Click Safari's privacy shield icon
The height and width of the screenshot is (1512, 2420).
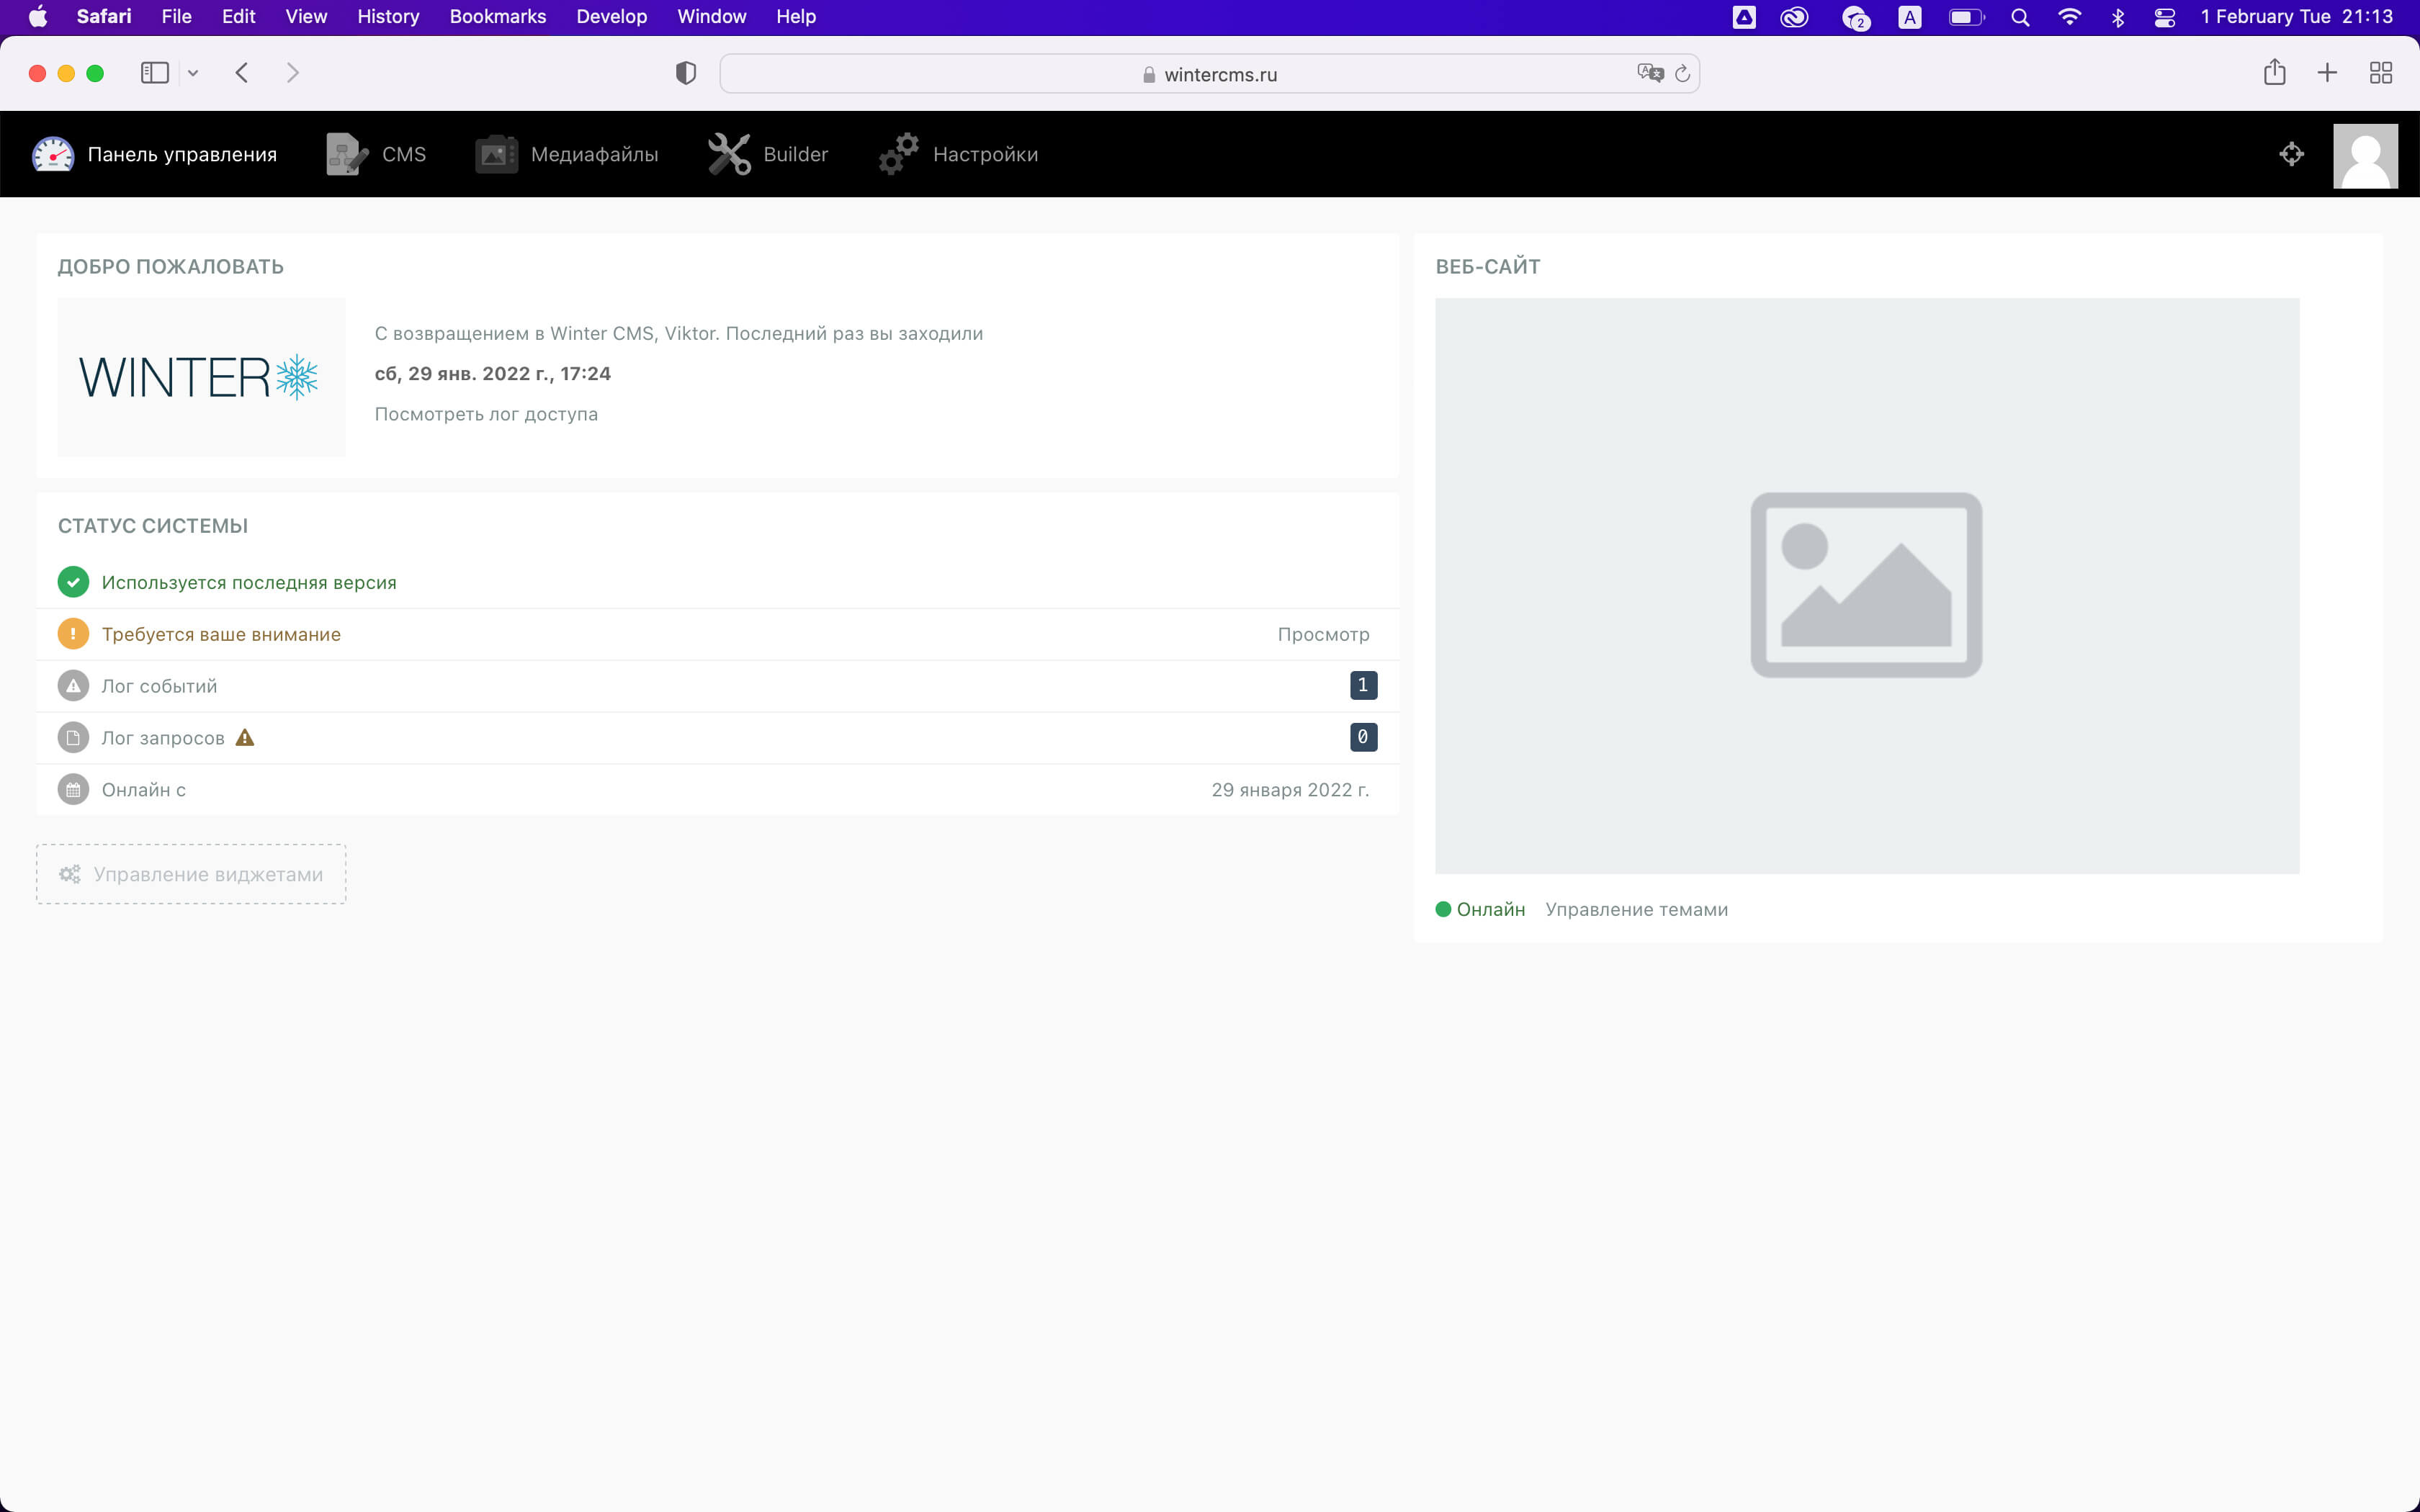pyautogui.click(x=685, y=72)
